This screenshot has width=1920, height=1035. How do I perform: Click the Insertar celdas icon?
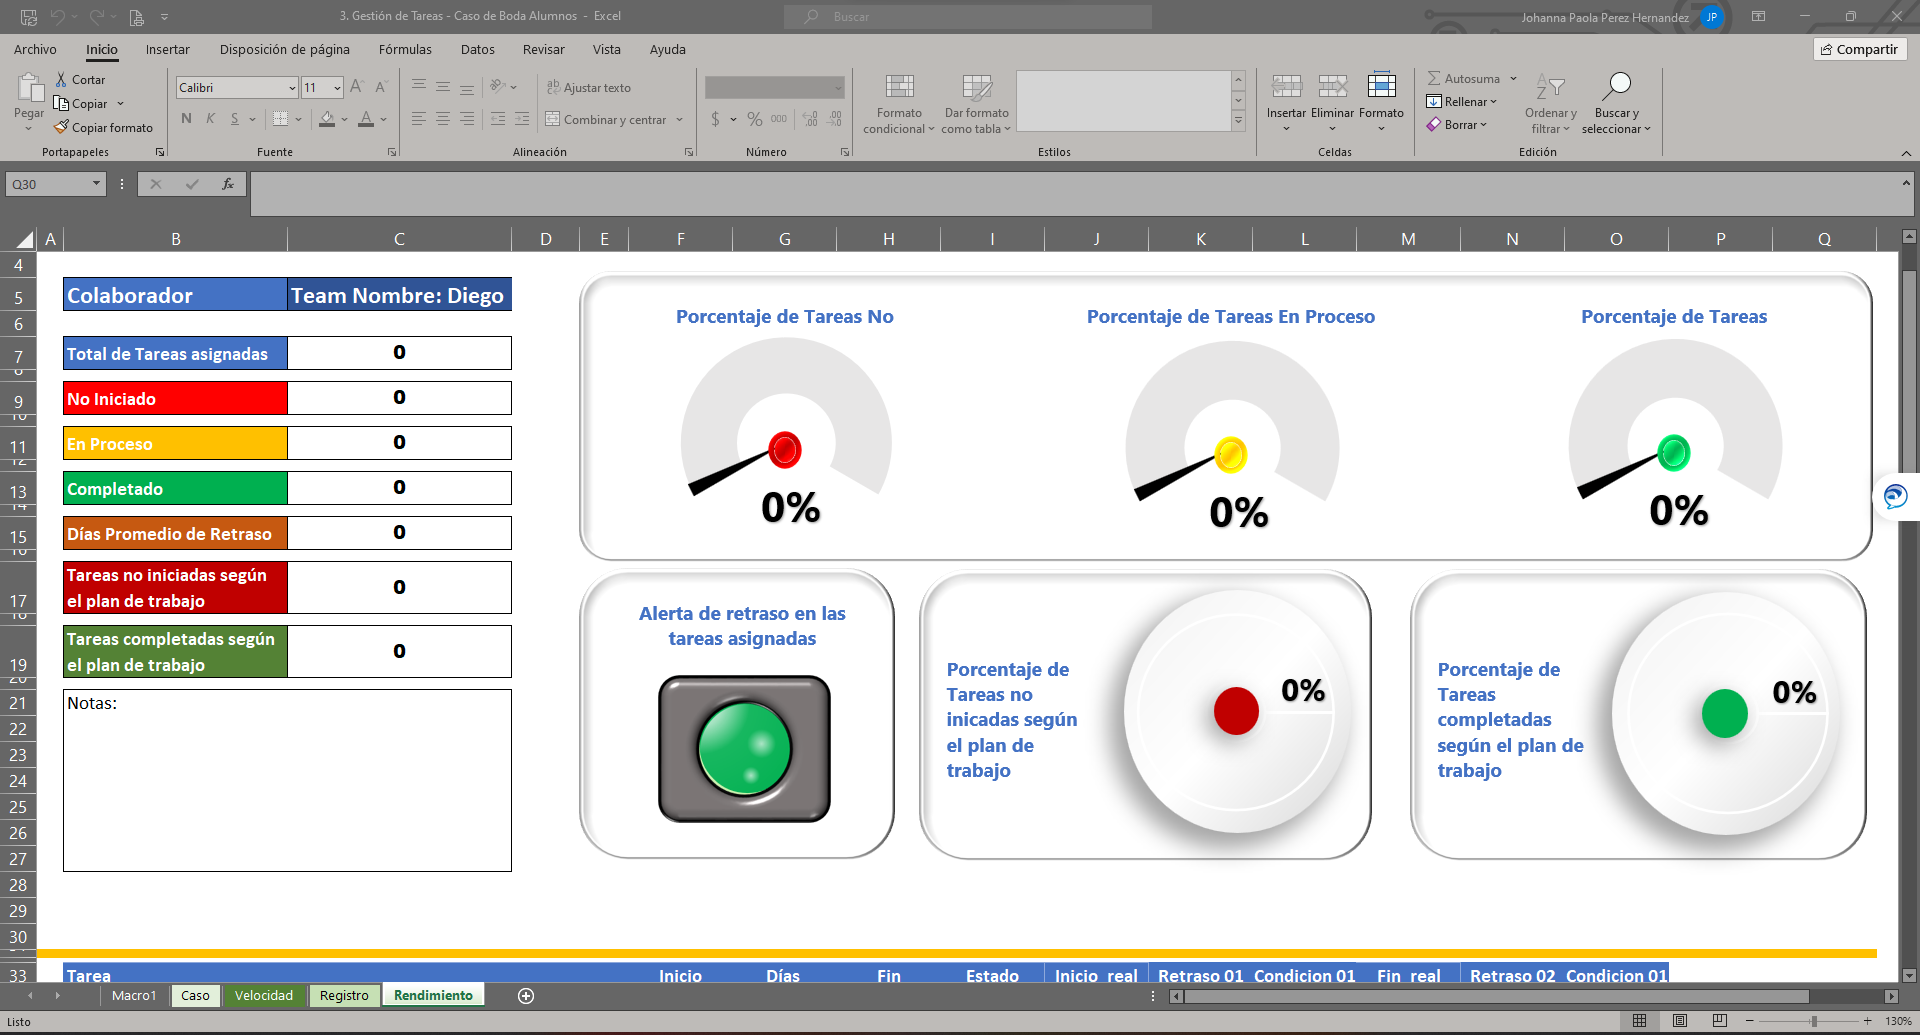1286,88
